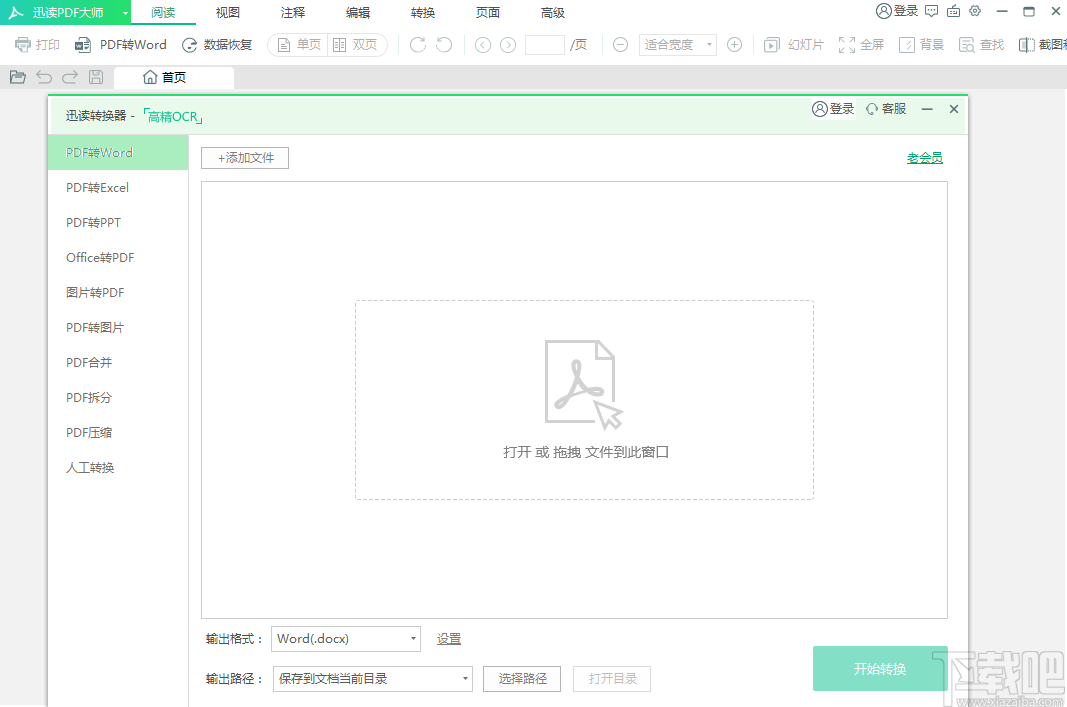Switch to 单页 single page view

297,44
